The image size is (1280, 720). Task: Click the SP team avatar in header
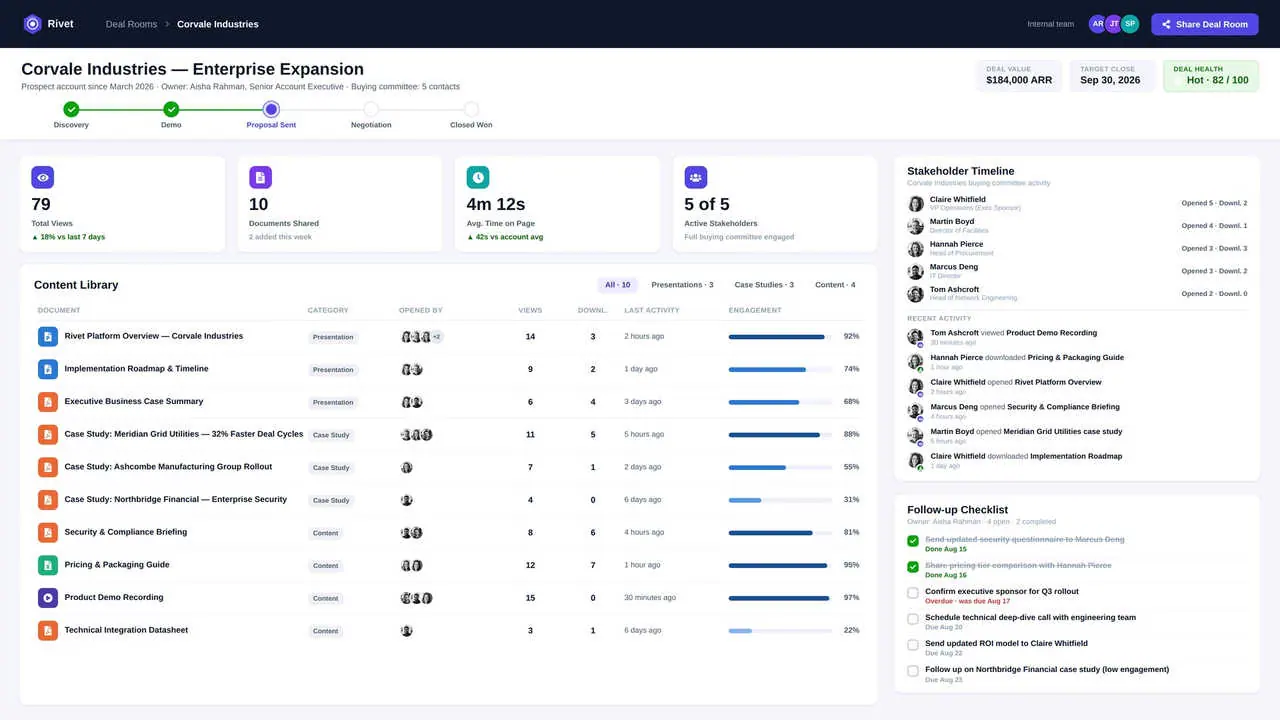[1130, 24]
